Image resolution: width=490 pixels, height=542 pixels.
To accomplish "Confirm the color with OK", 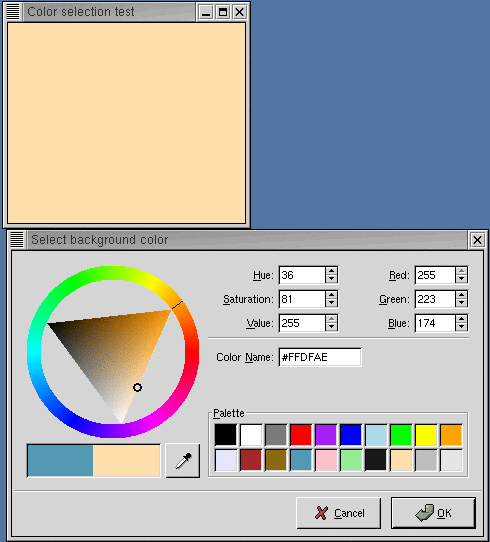I will pyautogui.click(x=433, y=513).
